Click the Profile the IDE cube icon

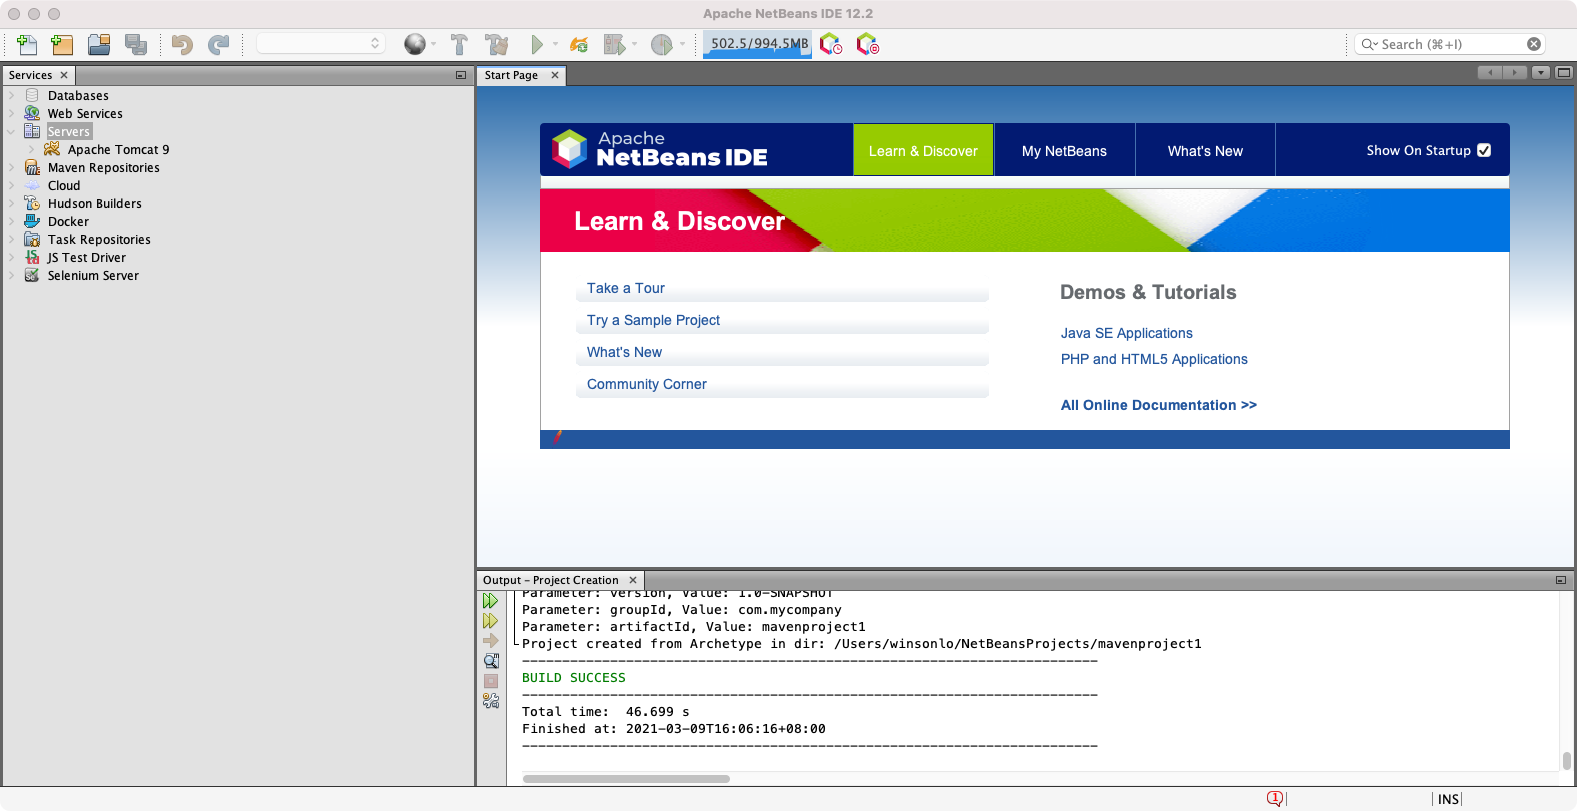[831, 44]
